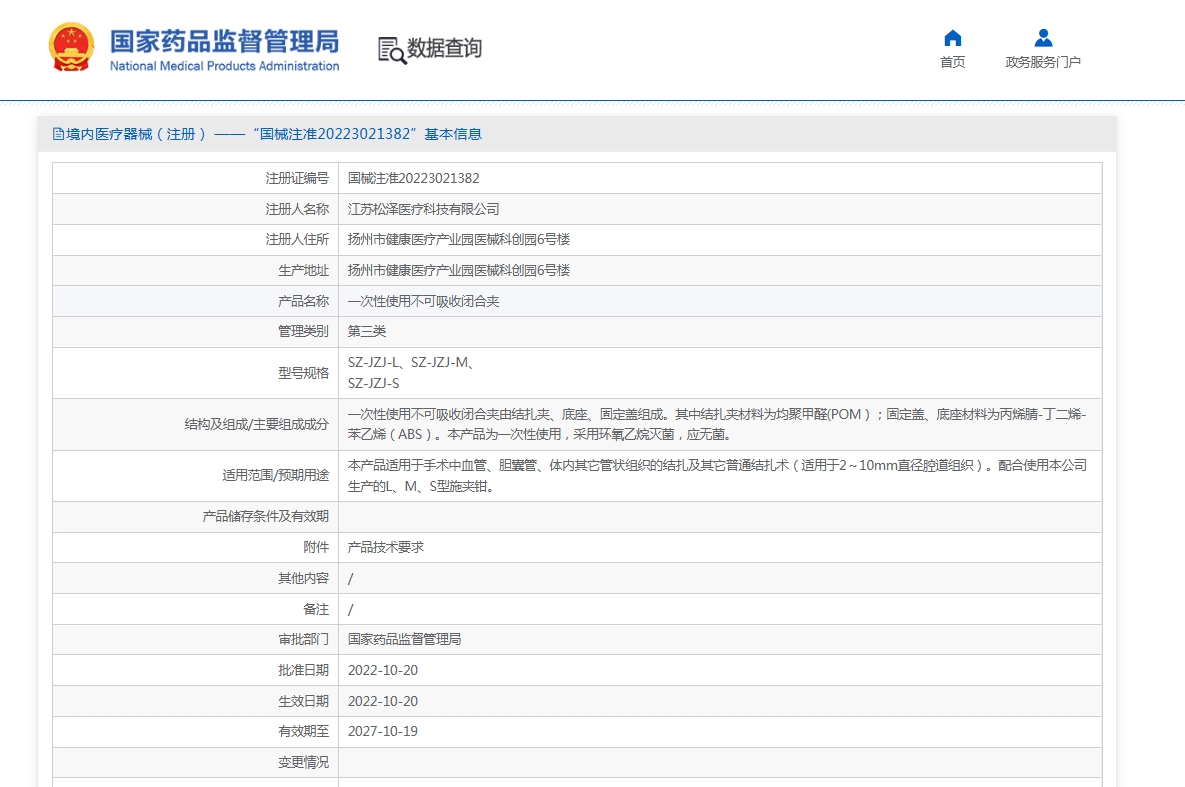Click the 产品储存条件及有效期 label
The height and width of the screenshot is (787, 1185).
pos(265,517)
